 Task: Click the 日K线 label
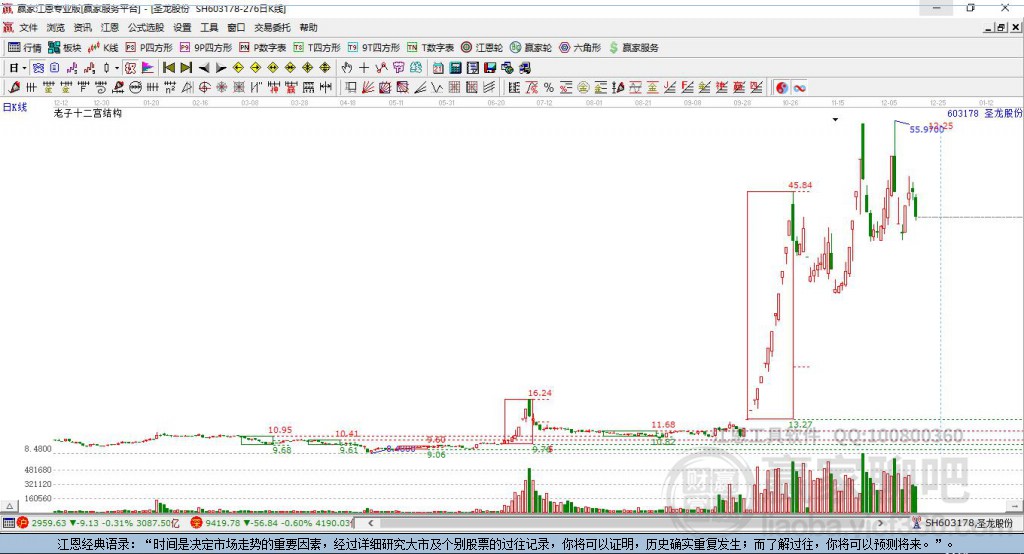click(15, 107)
